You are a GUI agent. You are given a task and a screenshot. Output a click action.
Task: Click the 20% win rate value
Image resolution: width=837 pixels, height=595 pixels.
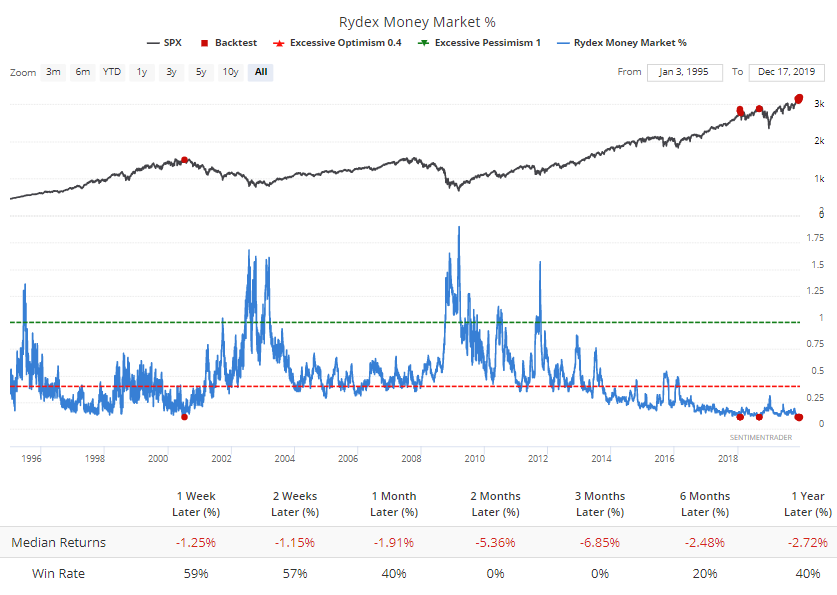[x=705, y=574]
